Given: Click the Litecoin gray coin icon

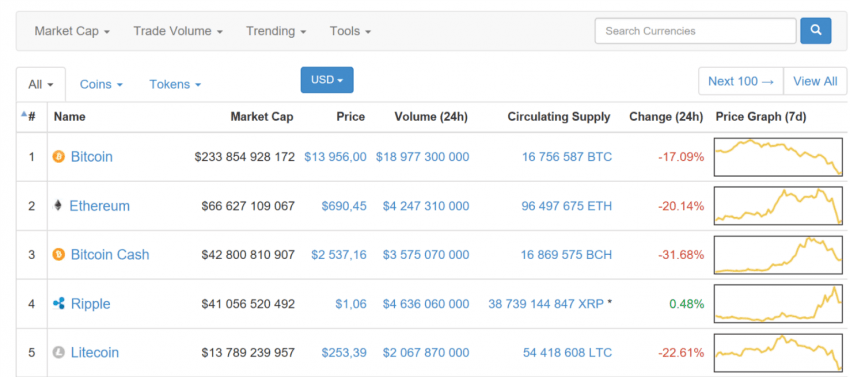Looking at the screenshot, I should click(59, 353).
